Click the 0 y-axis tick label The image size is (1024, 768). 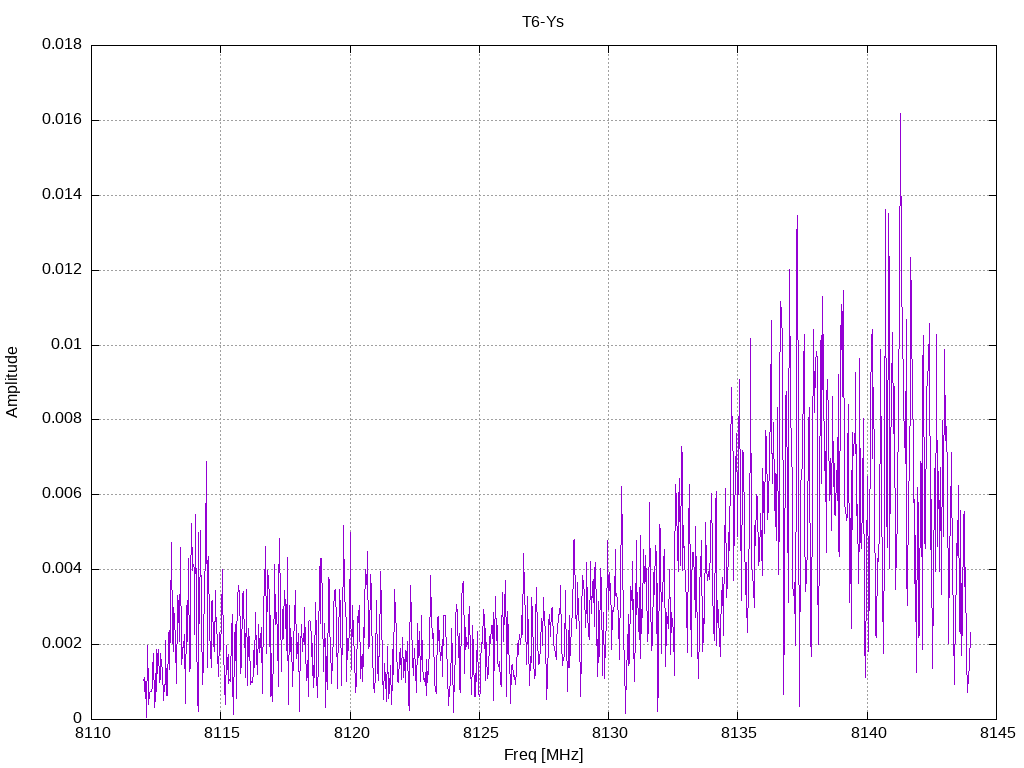tap(77, 718)
